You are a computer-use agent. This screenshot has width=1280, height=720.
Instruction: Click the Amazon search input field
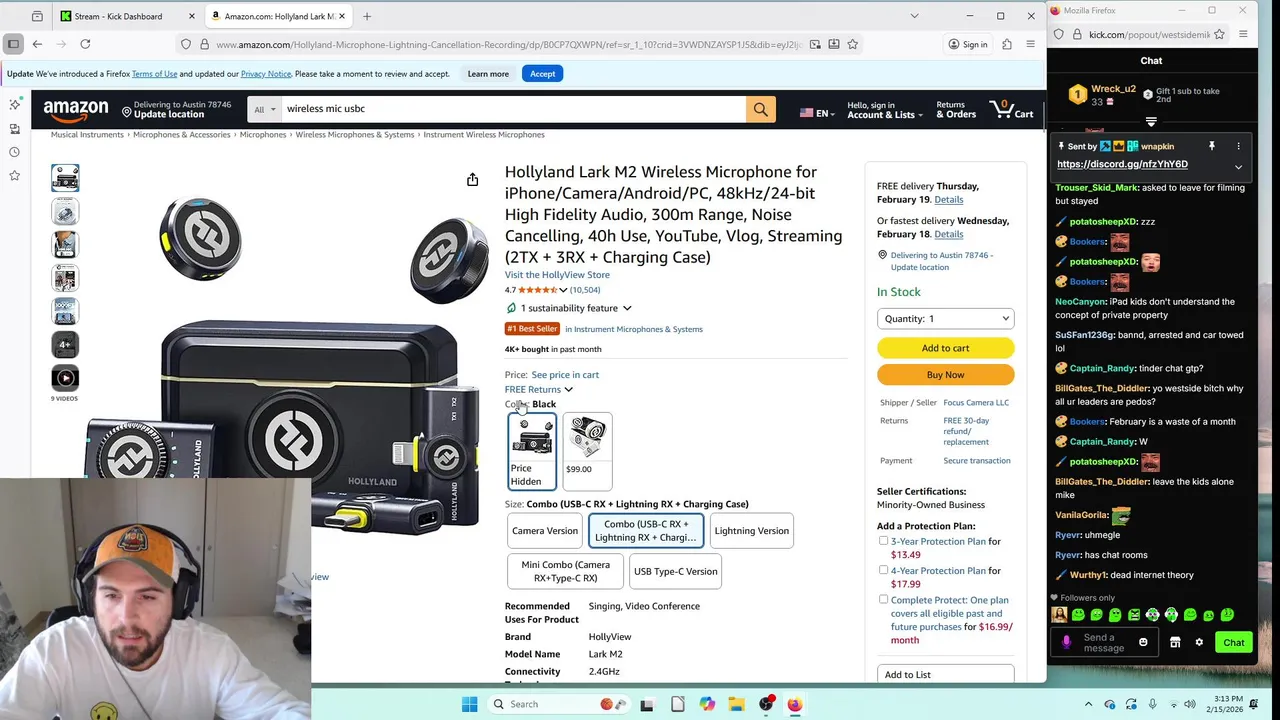[513, 109]
